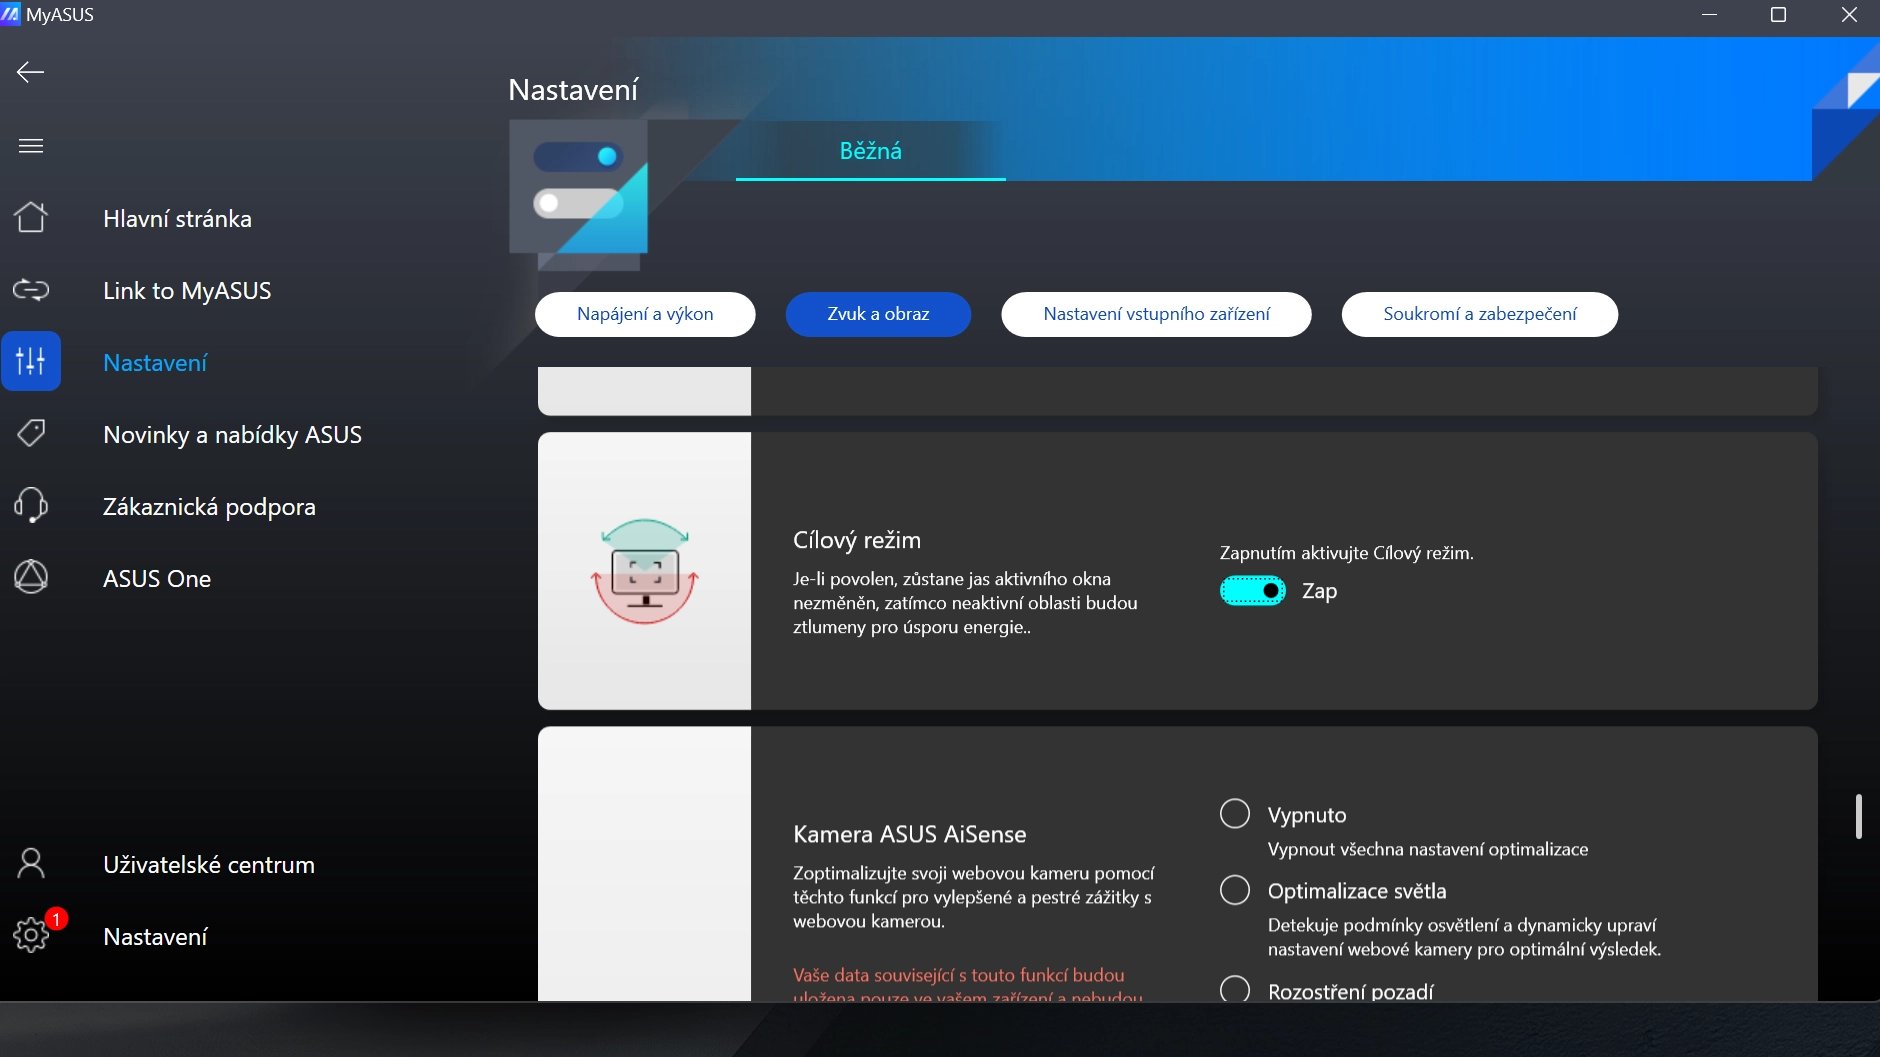The image size is (1880, 1057).
Task: Click the Cílový režim heading
Action: [857, 540]
